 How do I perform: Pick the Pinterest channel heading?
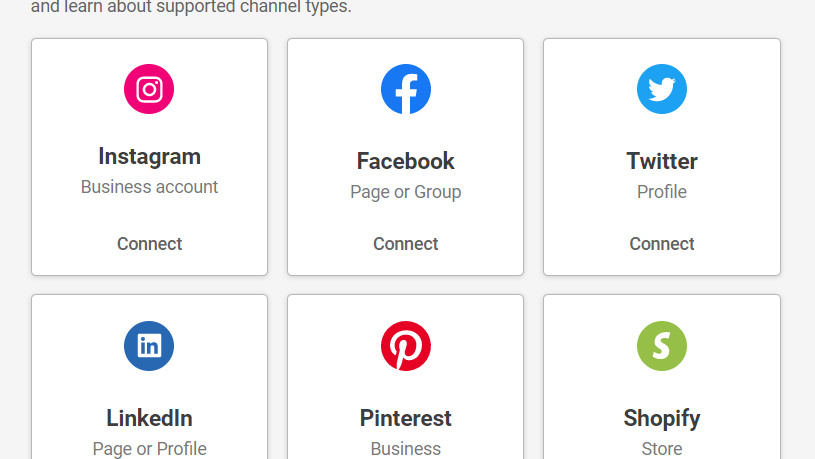(405, 418)
